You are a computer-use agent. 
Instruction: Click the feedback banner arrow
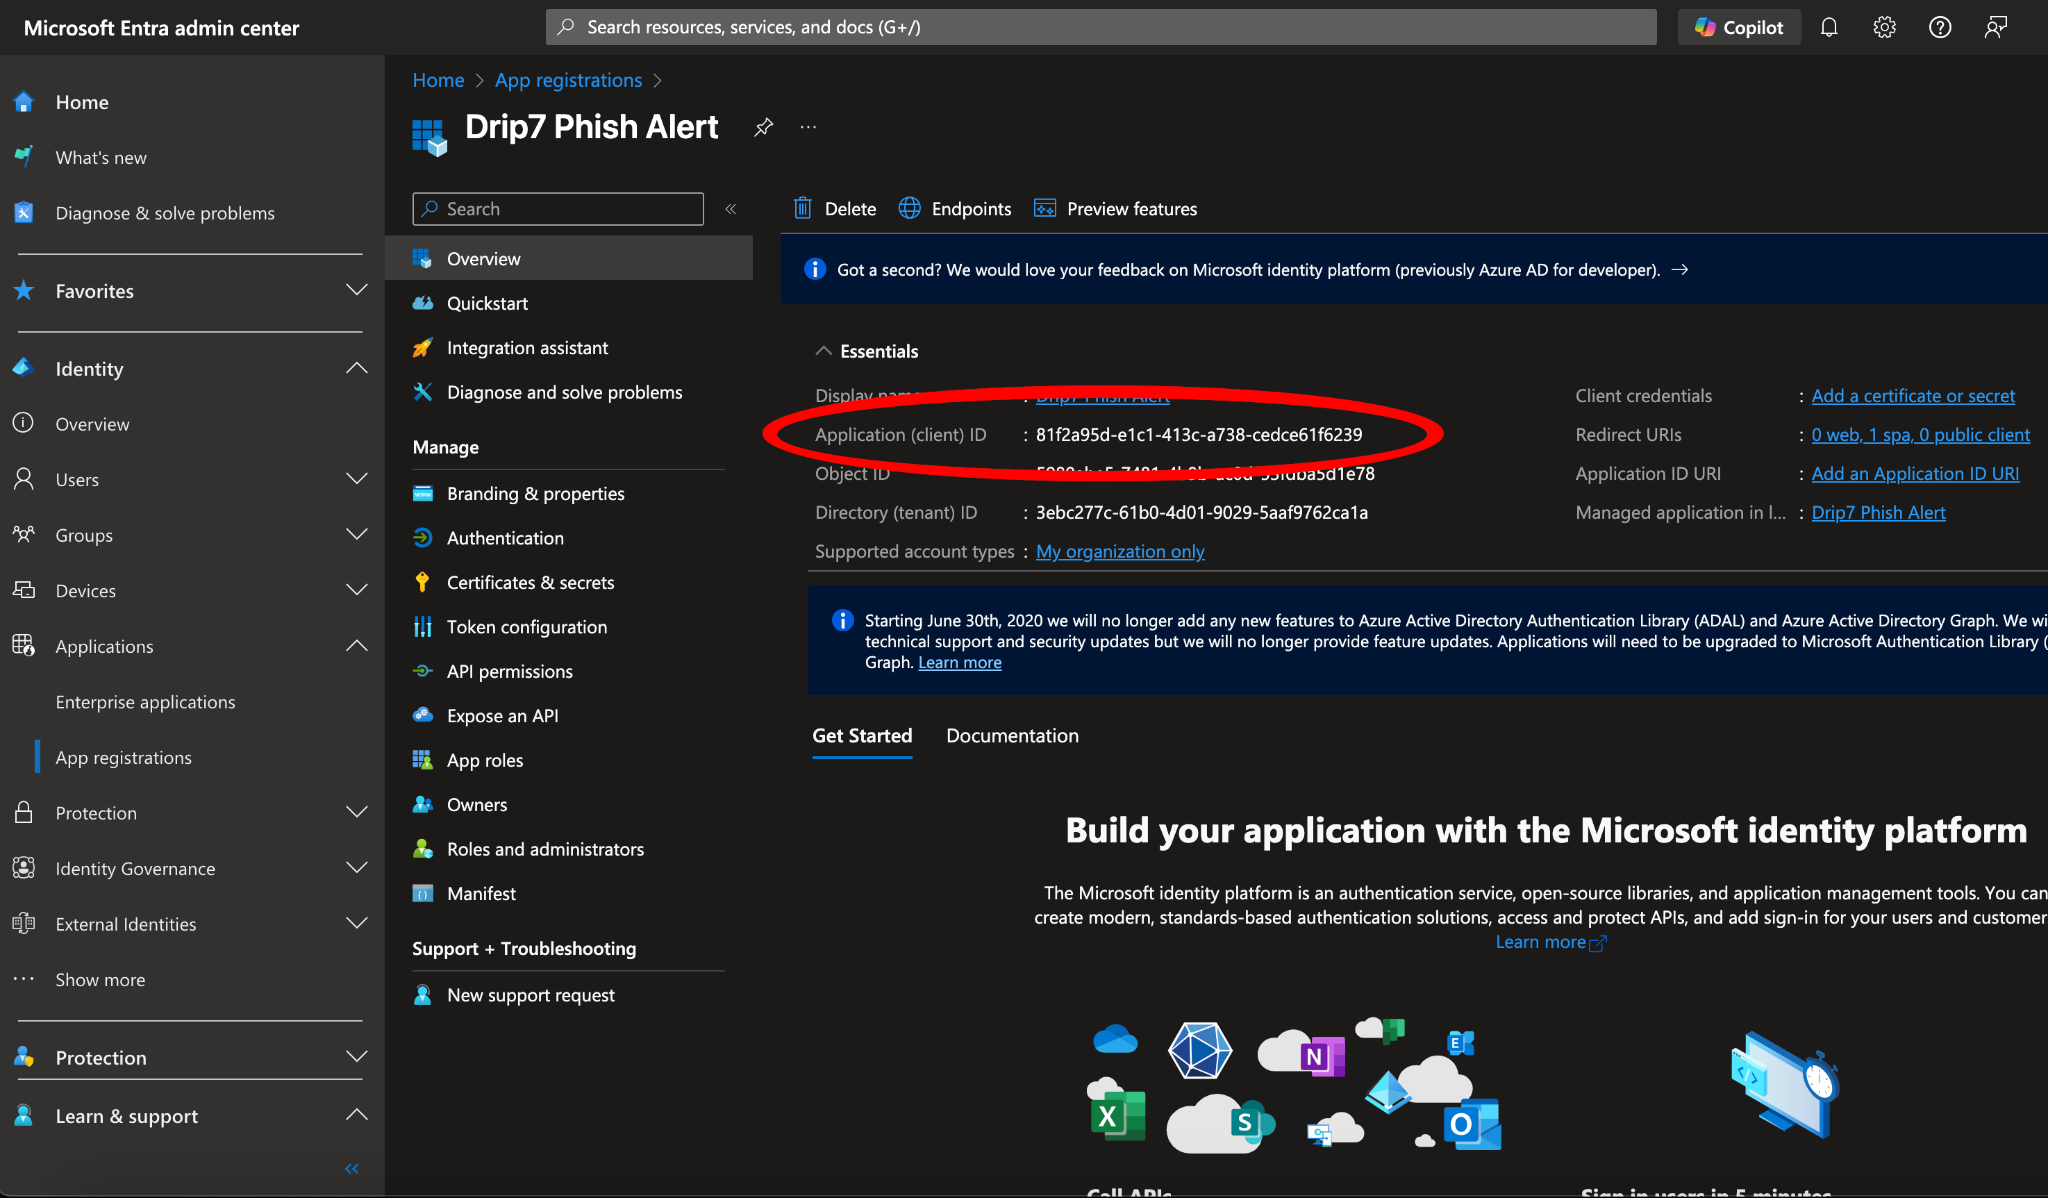click(x=1680, y=270)
